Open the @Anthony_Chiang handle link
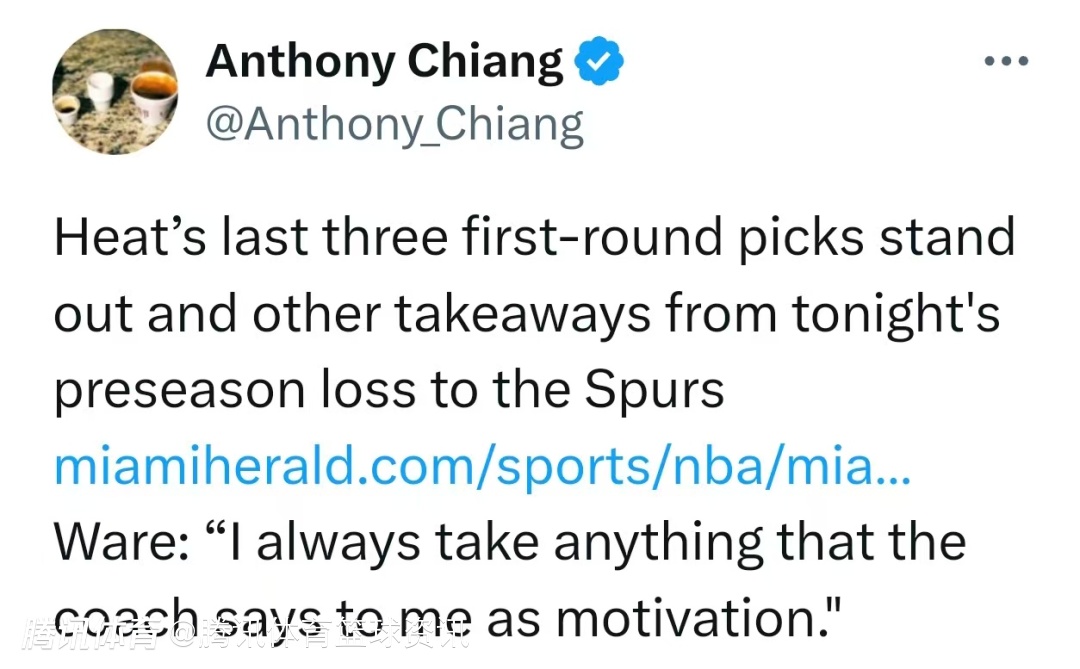 pyautogui.click(x=394, y=126)
